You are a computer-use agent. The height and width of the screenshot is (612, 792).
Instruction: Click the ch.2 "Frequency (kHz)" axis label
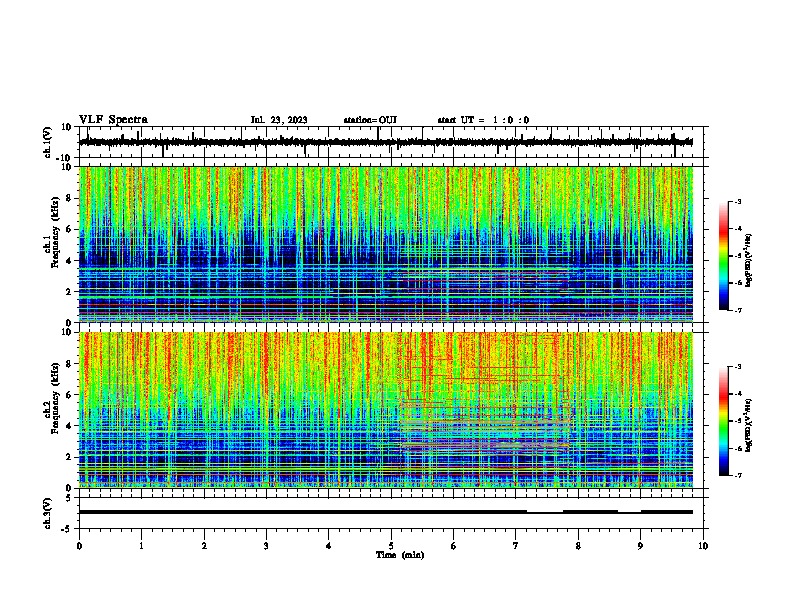coord(55,398)
